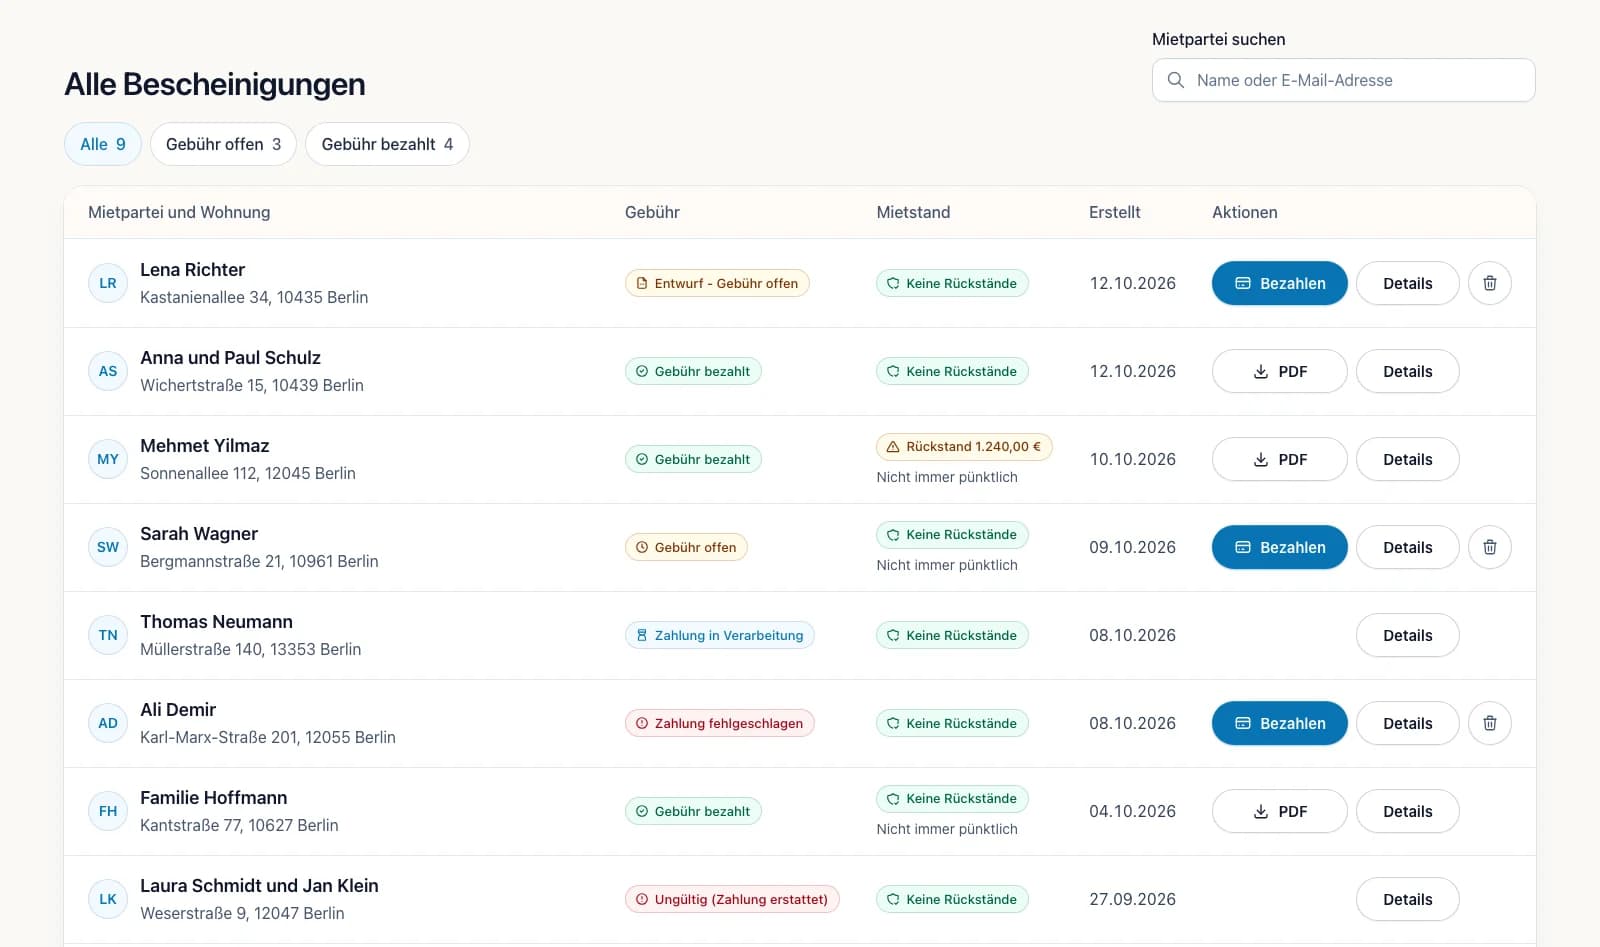Click the 'Entwurf - Gebühr offen' badge
Viewport: 1600px width, 947px height.
tap(717, 283)
